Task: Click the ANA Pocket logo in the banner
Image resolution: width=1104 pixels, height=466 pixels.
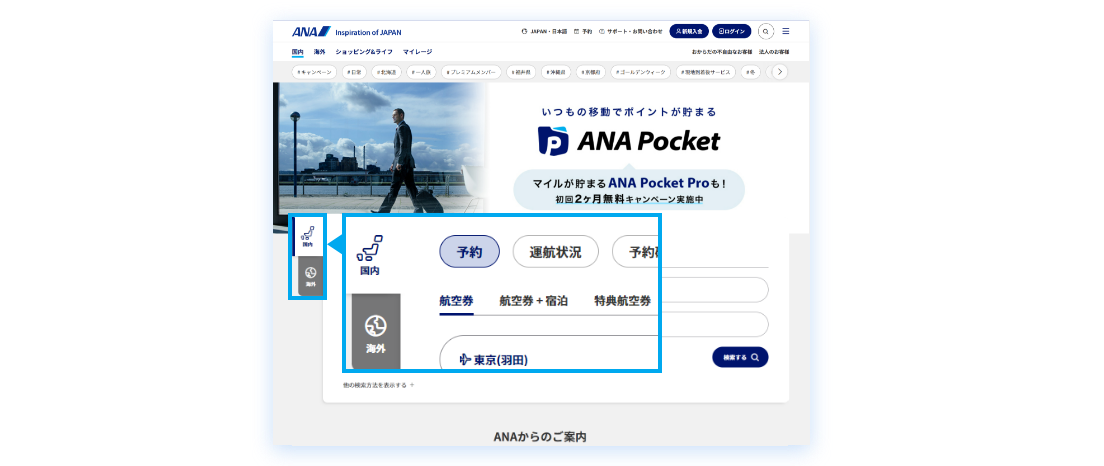Action: 629,141
